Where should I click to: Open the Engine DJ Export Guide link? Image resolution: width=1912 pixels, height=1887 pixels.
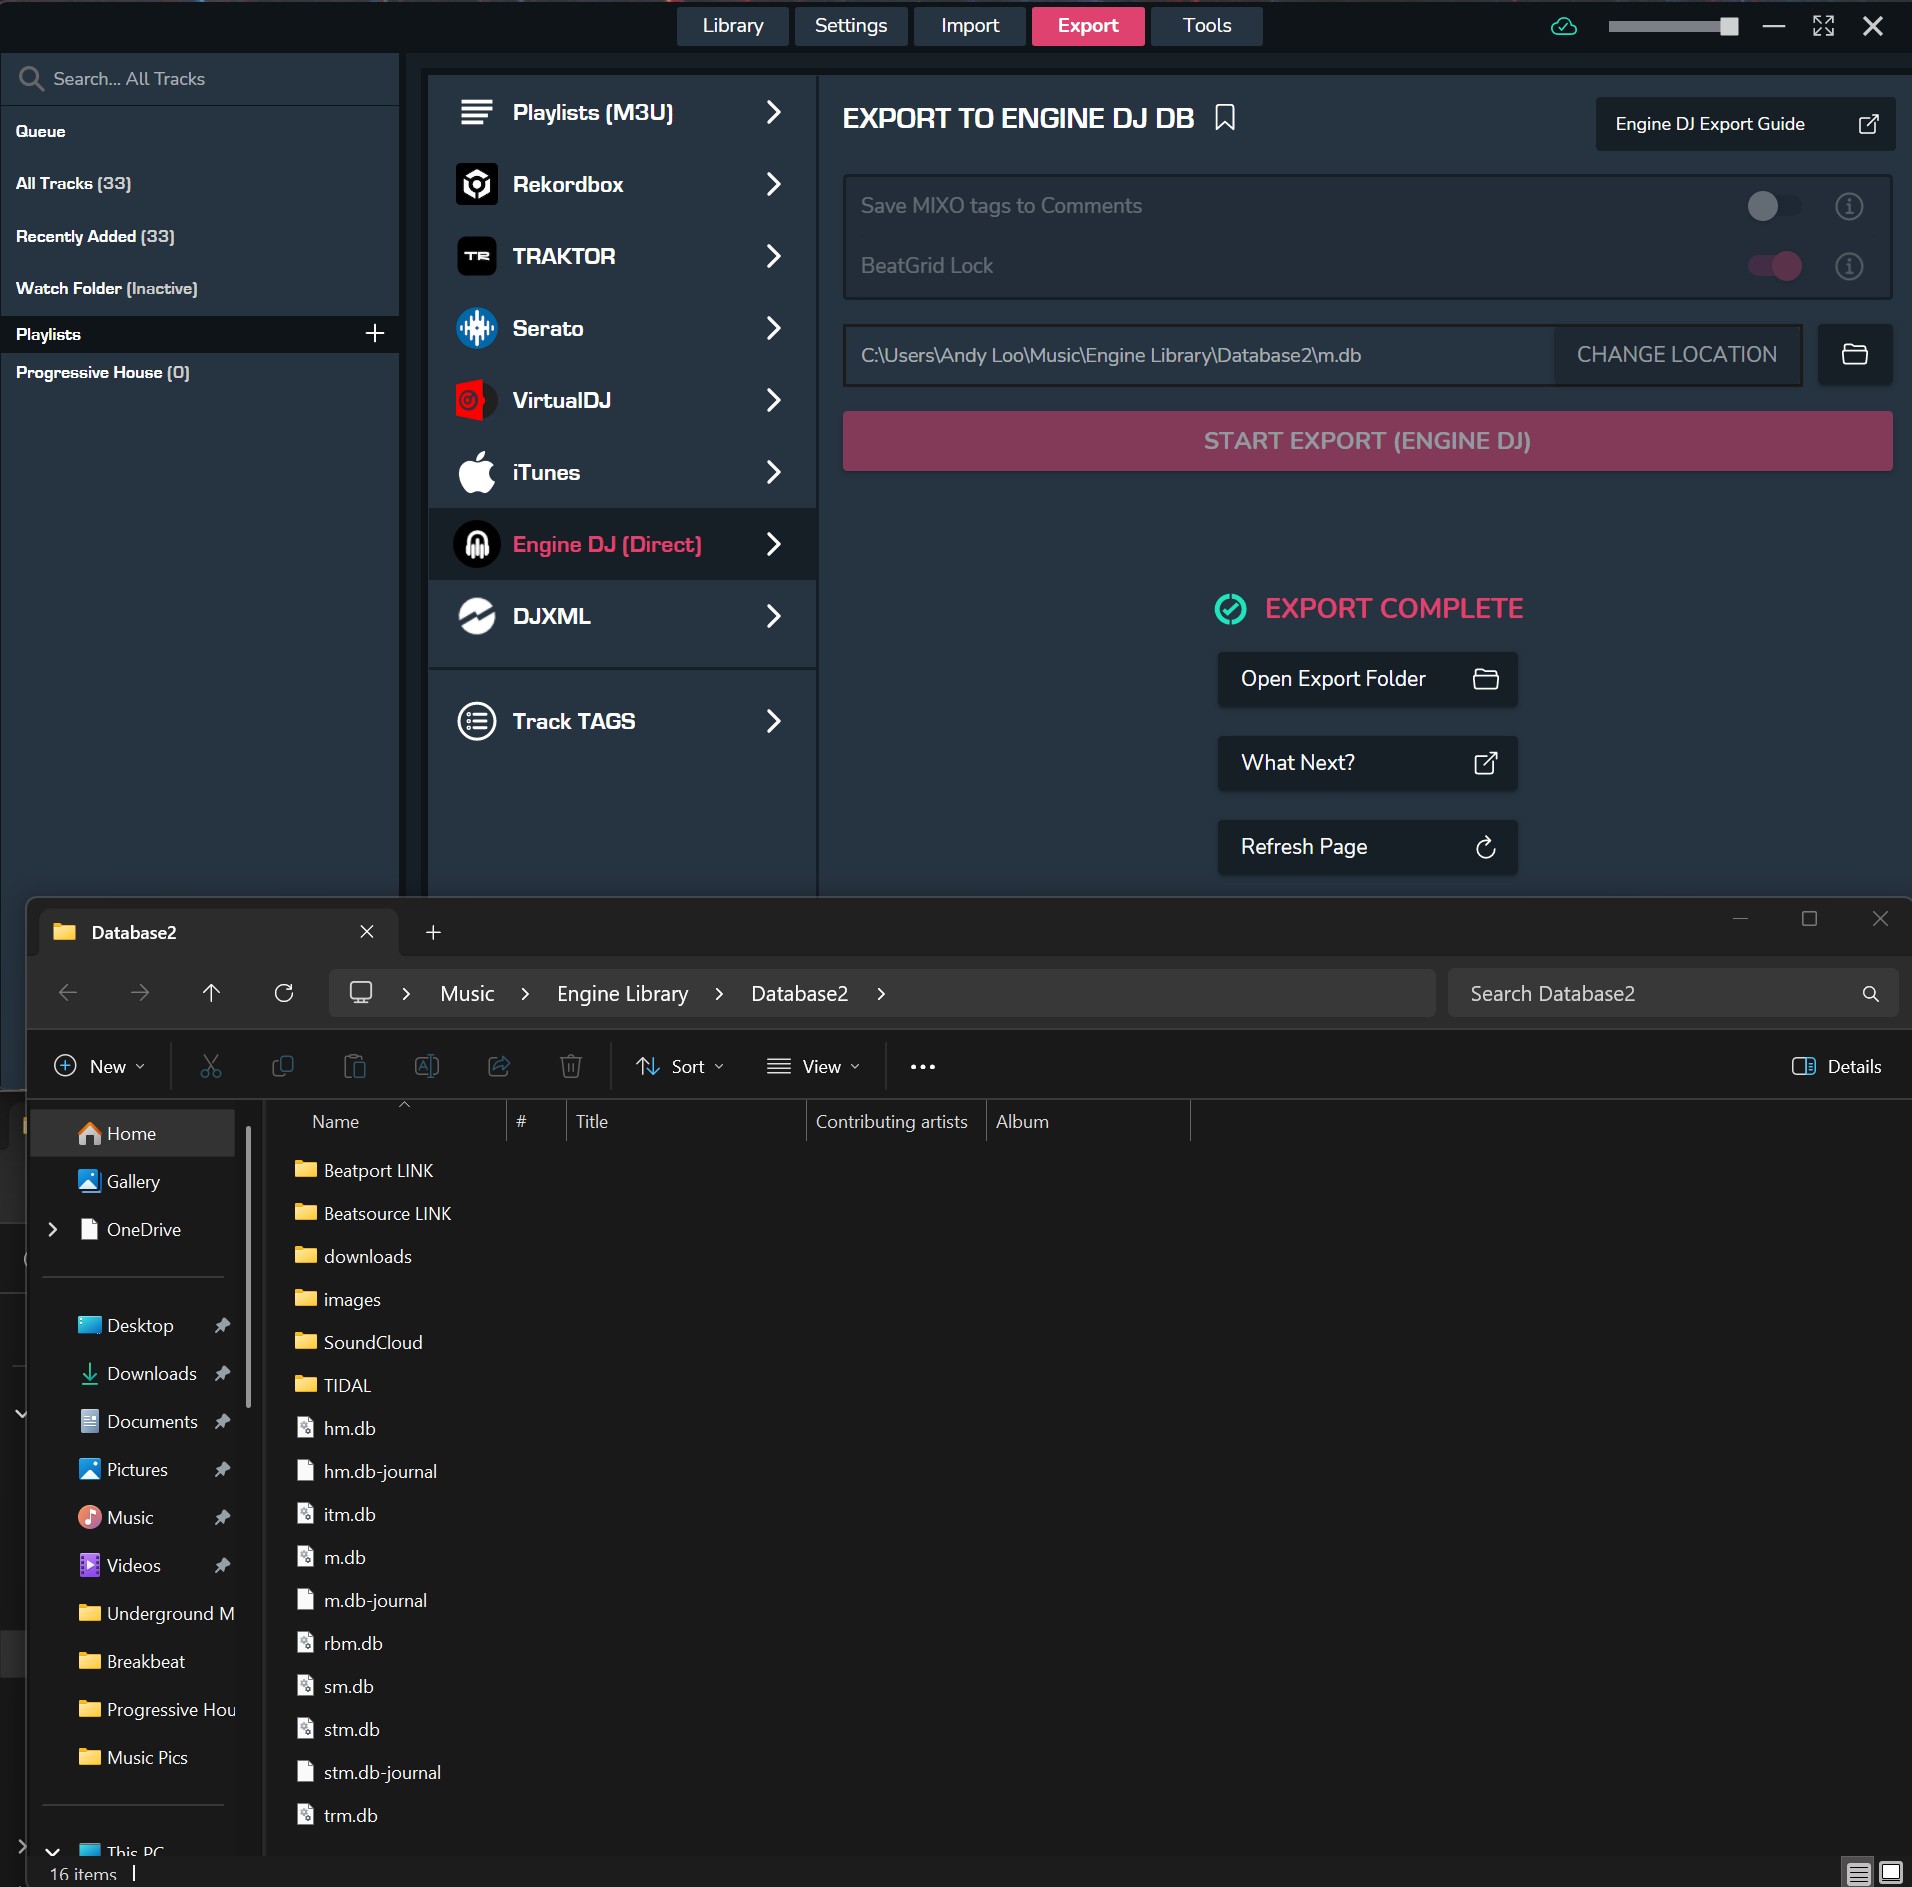tap(1745, 124)
